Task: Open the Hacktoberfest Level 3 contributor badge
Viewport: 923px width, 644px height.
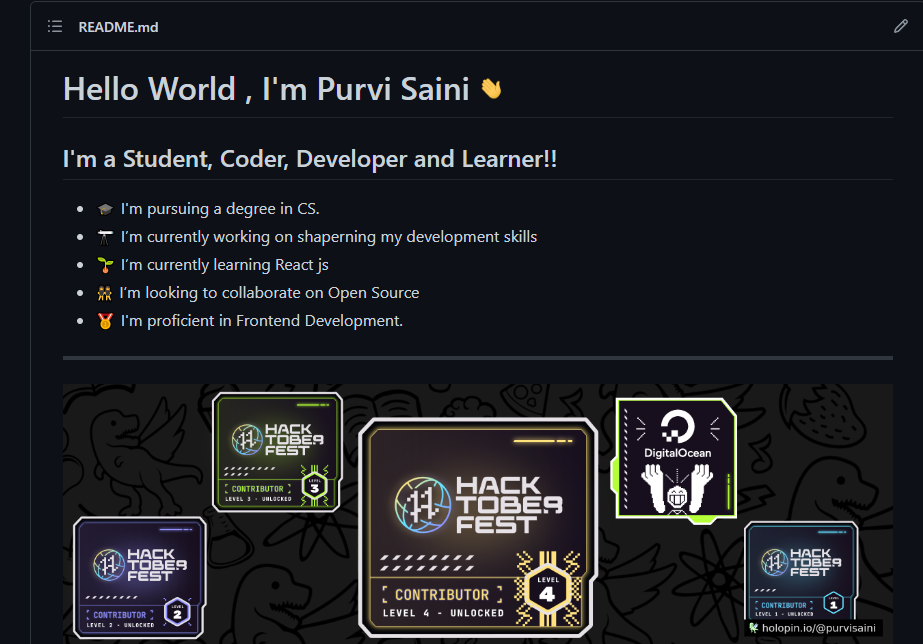Action: pyautogui.click(x=277, y=452)
